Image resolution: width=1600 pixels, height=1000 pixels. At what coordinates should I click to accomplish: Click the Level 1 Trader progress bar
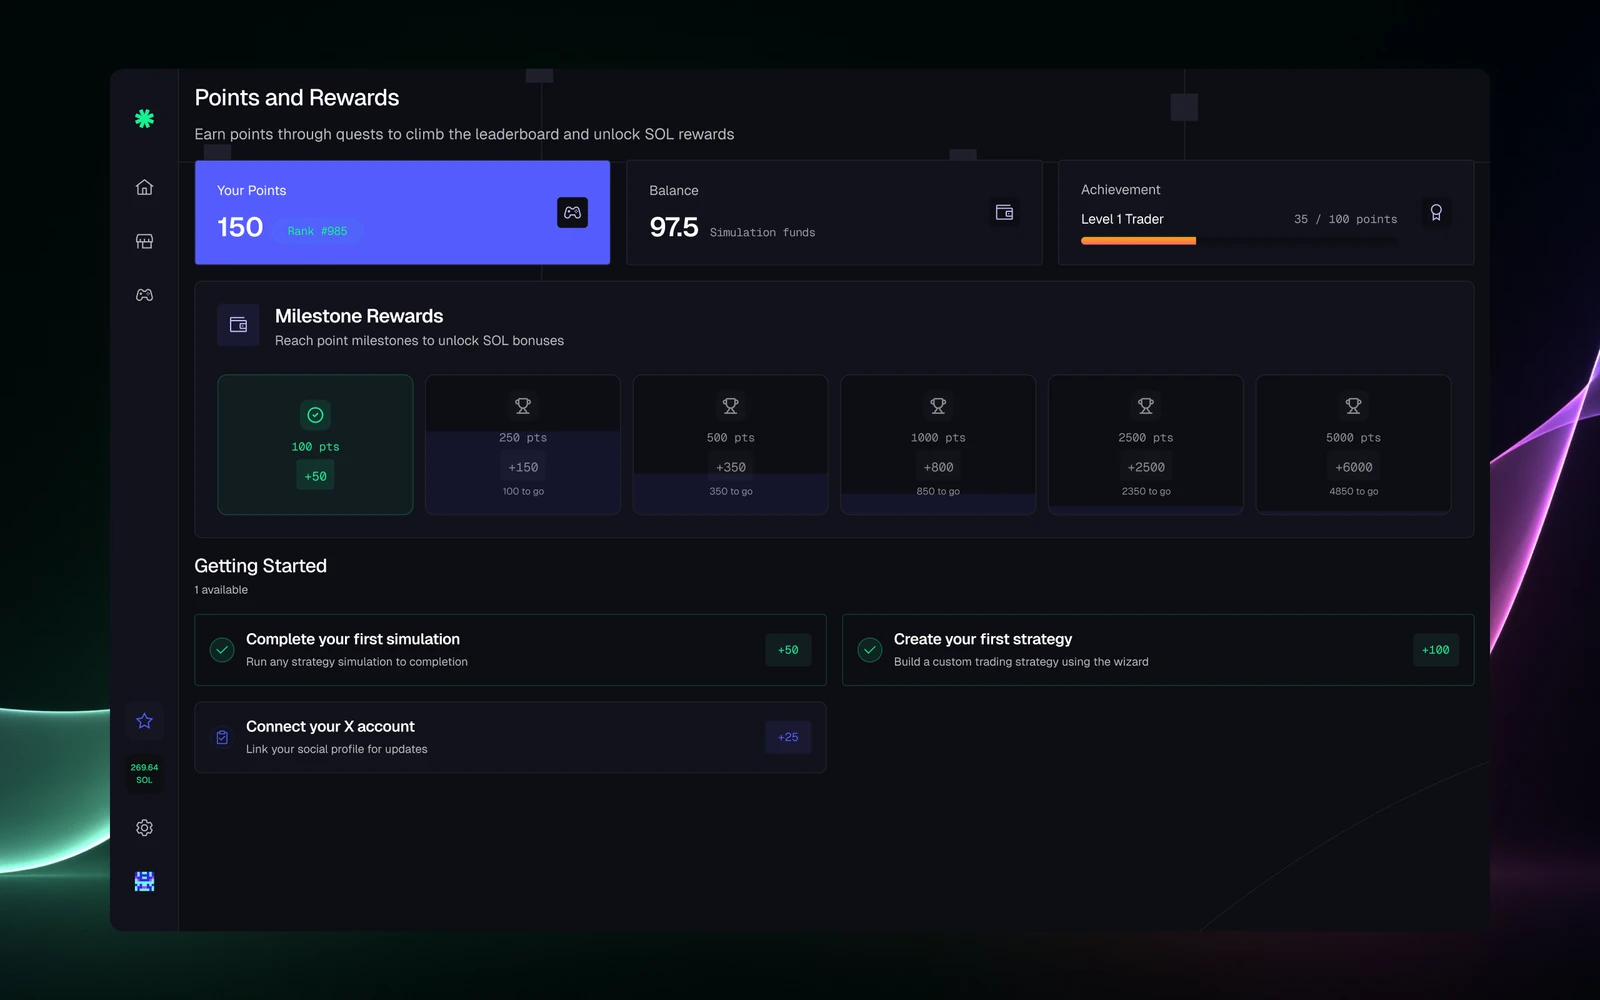coord(1239,241)
